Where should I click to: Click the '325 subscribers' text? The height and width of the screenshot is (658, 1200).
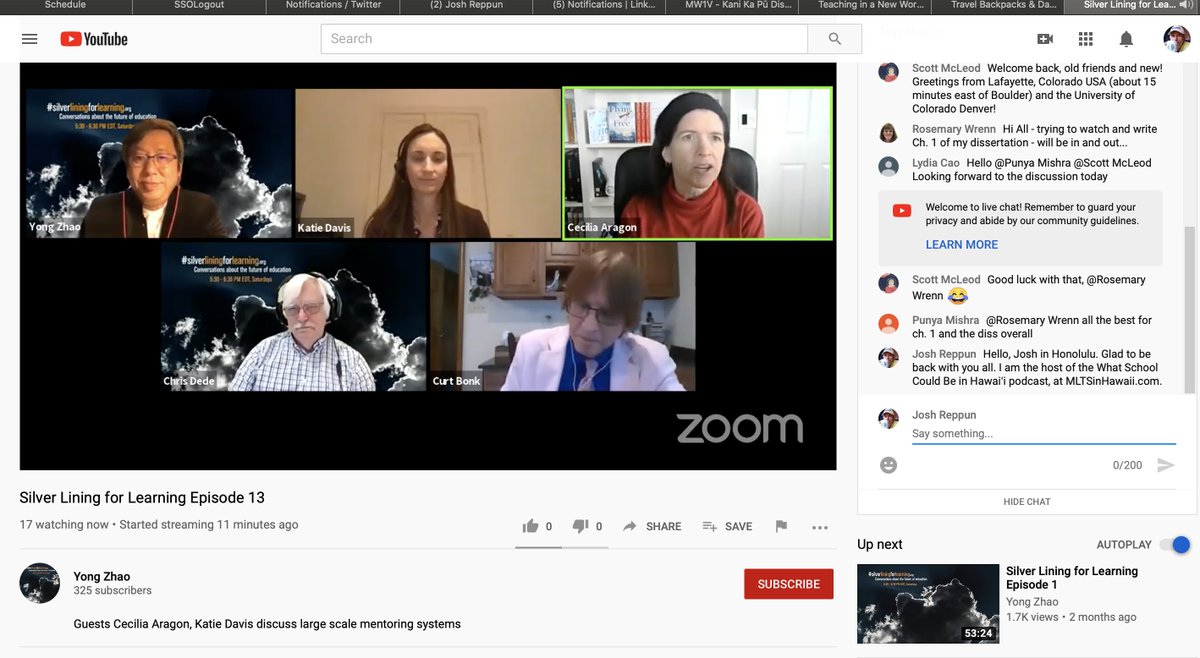click(112, 591)
